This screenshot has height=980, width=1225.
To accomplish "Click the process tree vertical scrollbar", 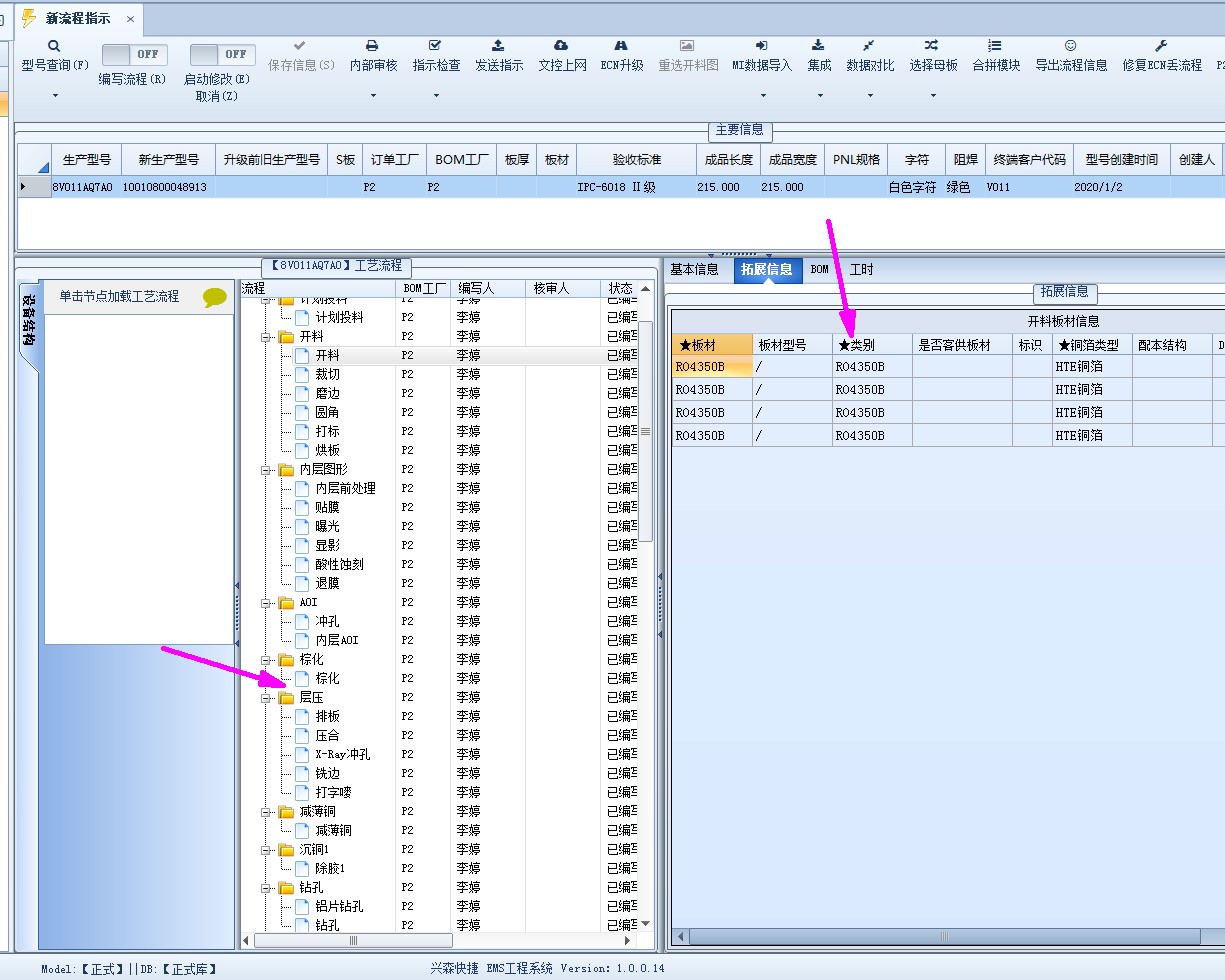I will 645,430.
